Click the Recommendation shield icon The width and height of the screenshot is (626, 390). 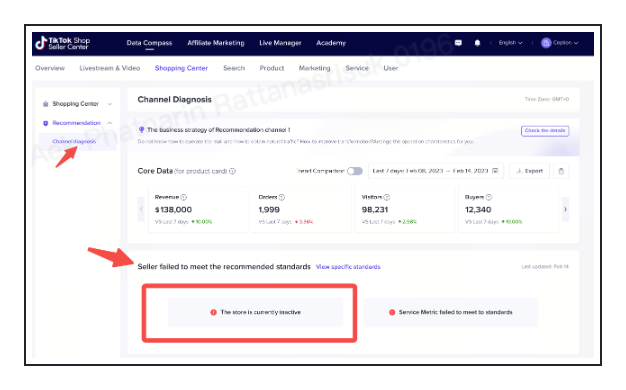point(46,123)
